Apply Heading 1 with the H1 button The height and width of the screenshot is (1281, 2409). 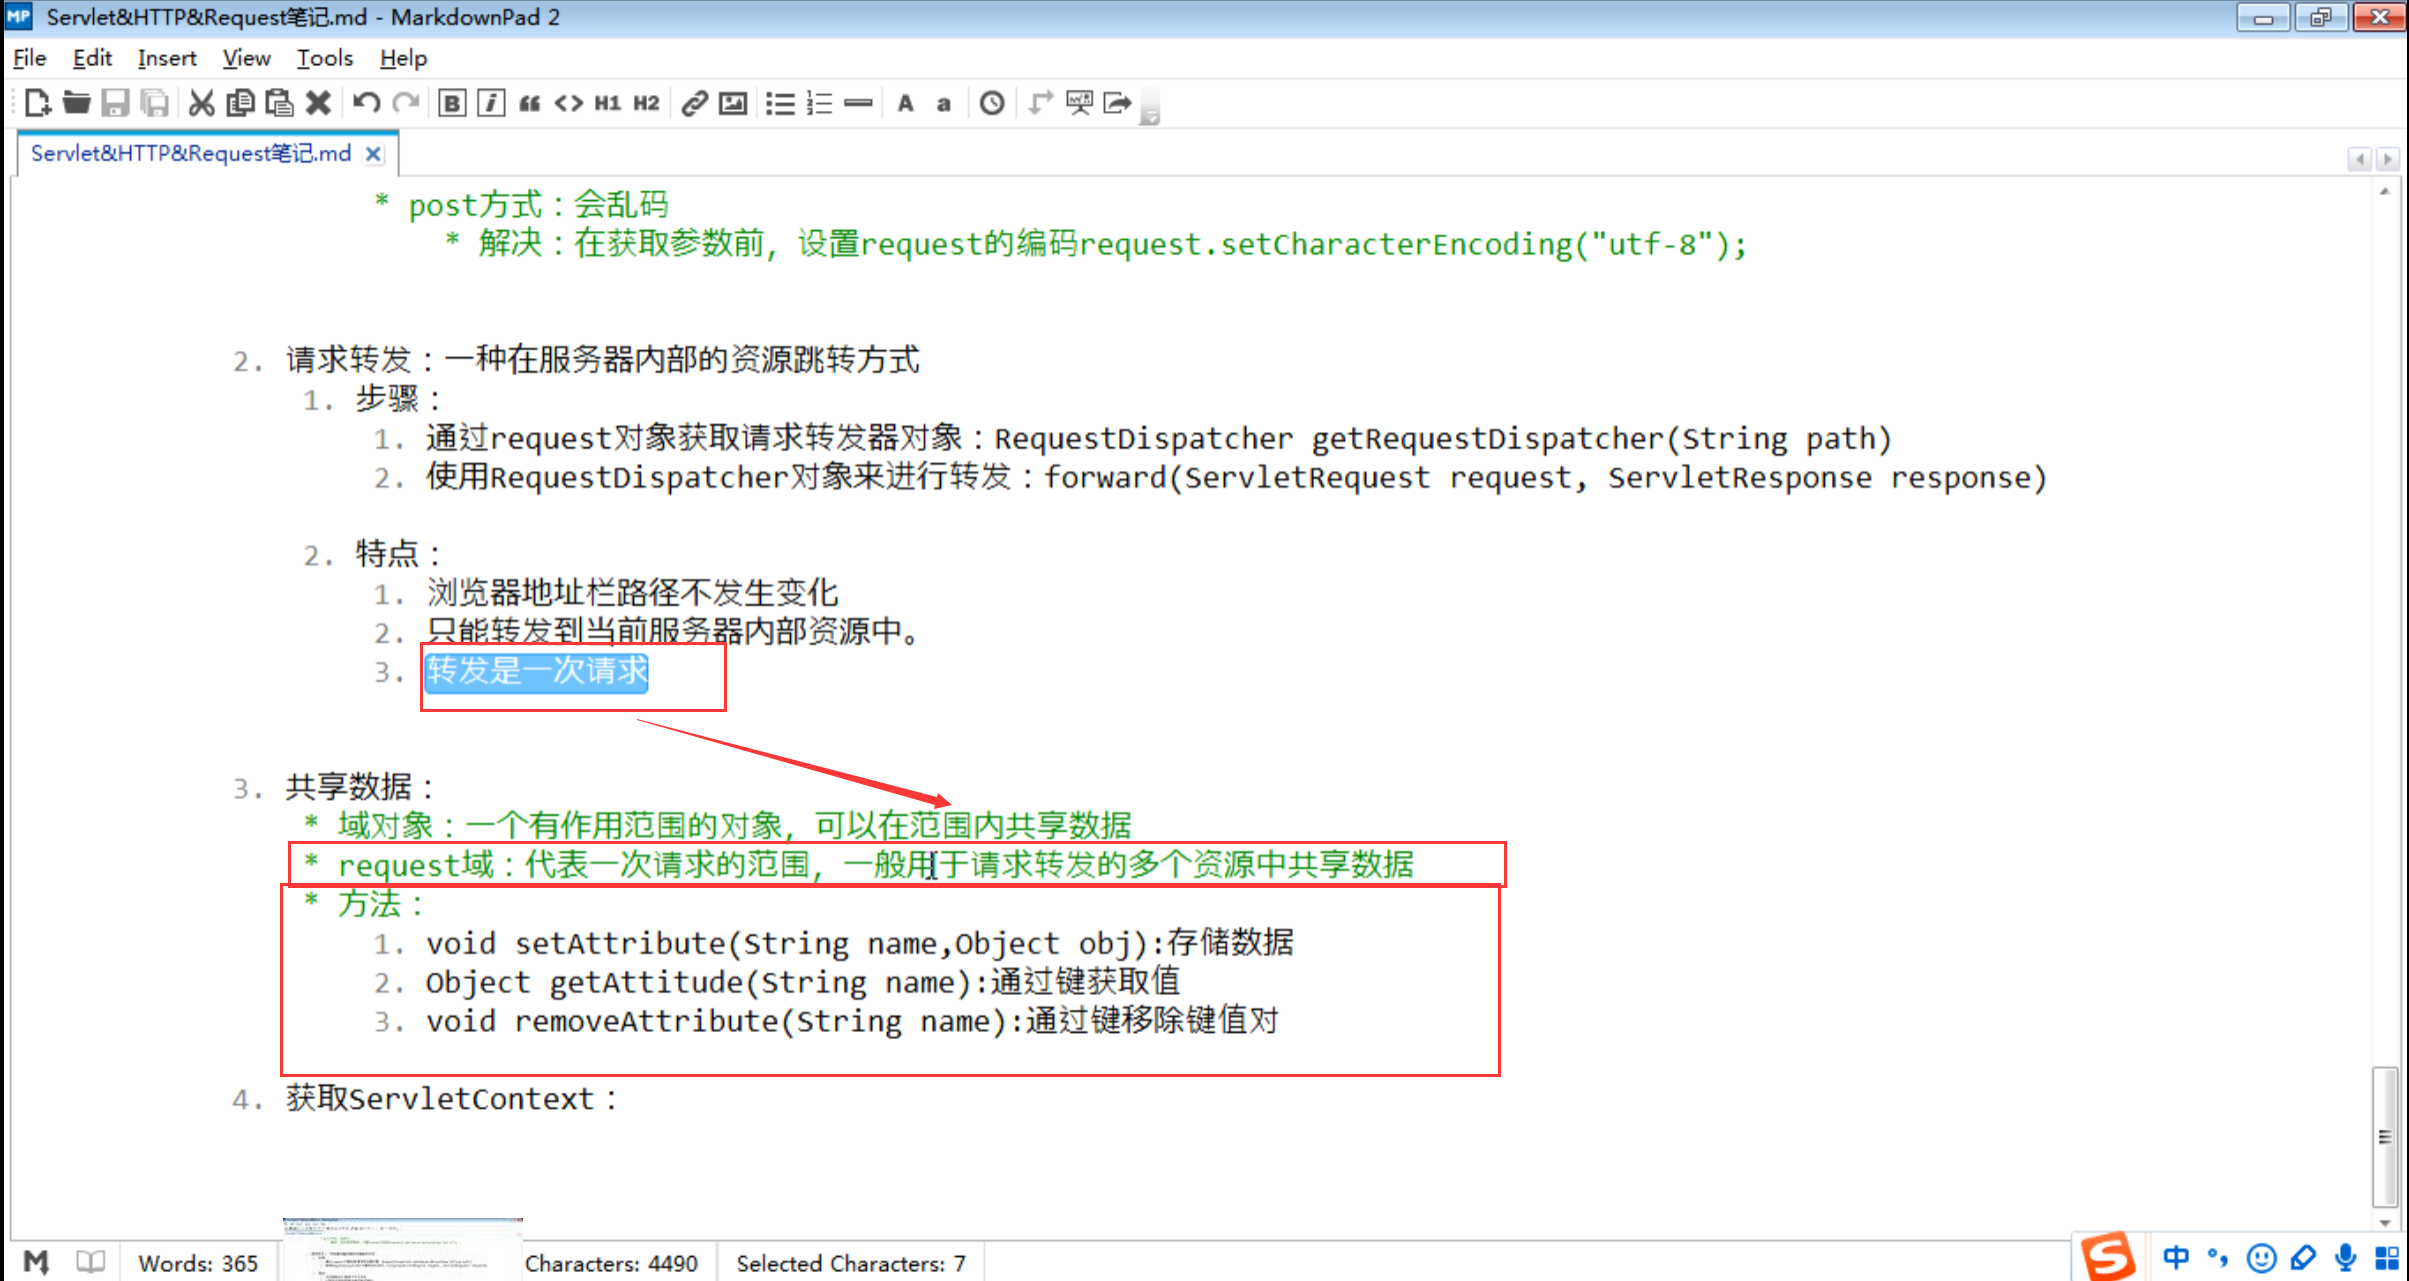pos(607,103)
